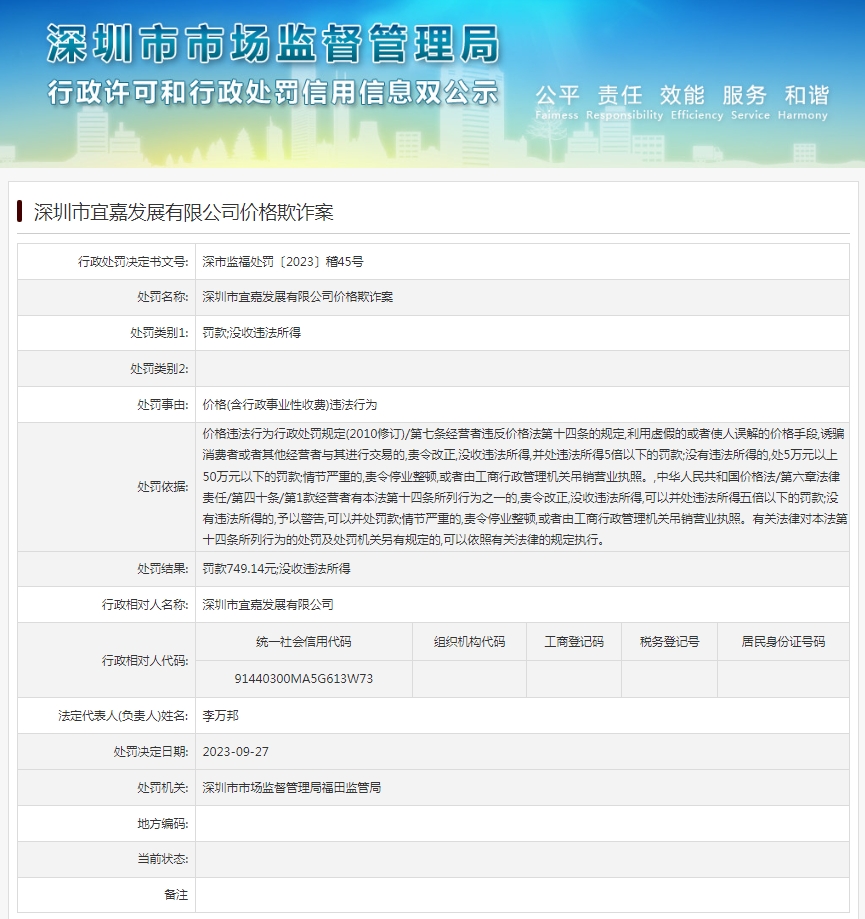Click the 居民身份证号码 column header
This screenshot has height=919, width=865.
click(784, 642)
